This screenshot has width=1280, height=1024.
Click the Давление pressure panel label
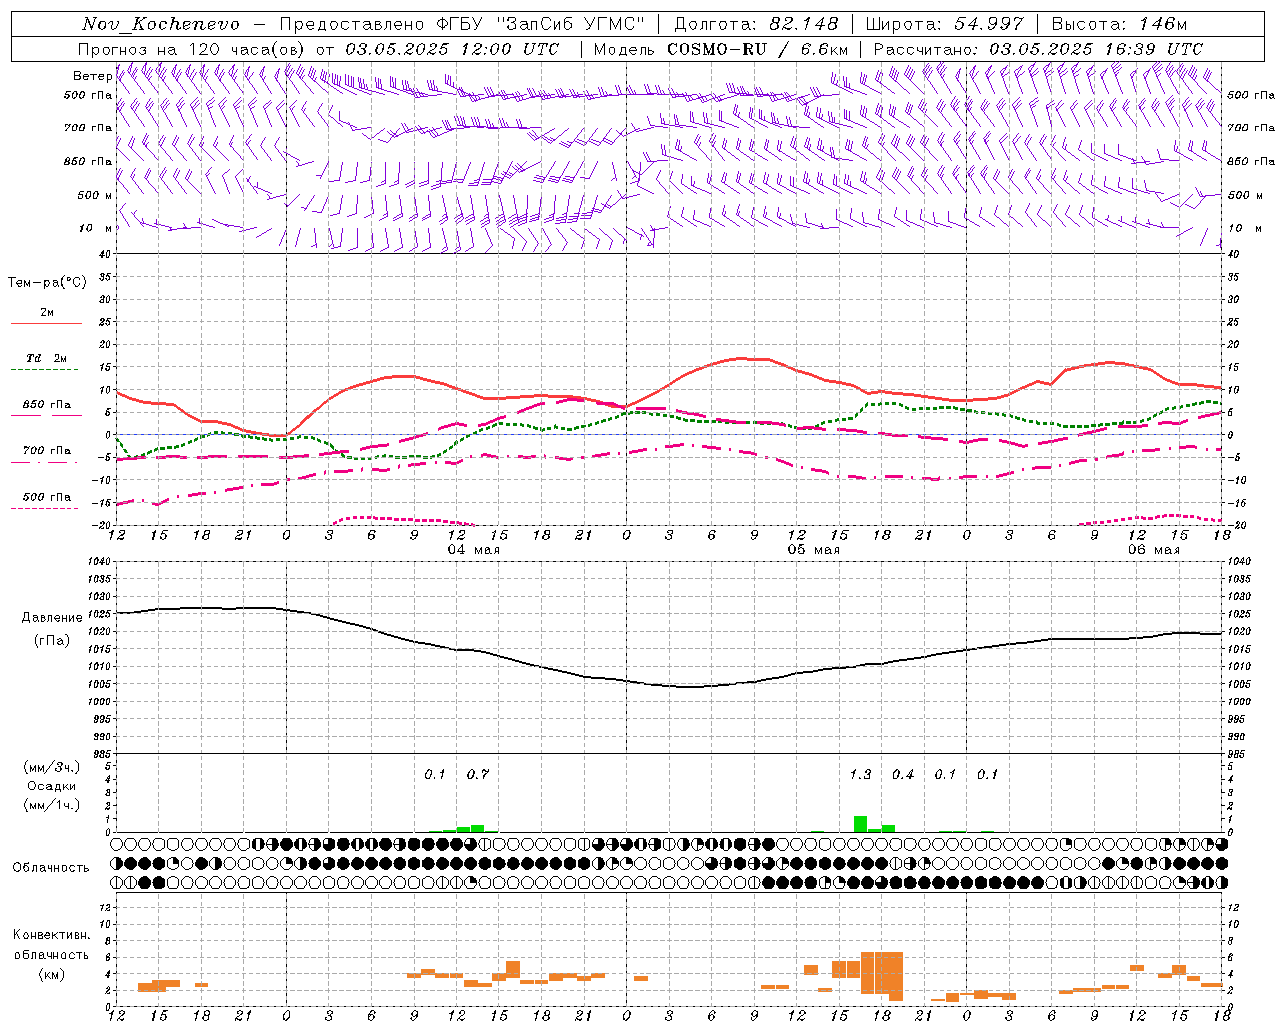click(x=52, y=617)
